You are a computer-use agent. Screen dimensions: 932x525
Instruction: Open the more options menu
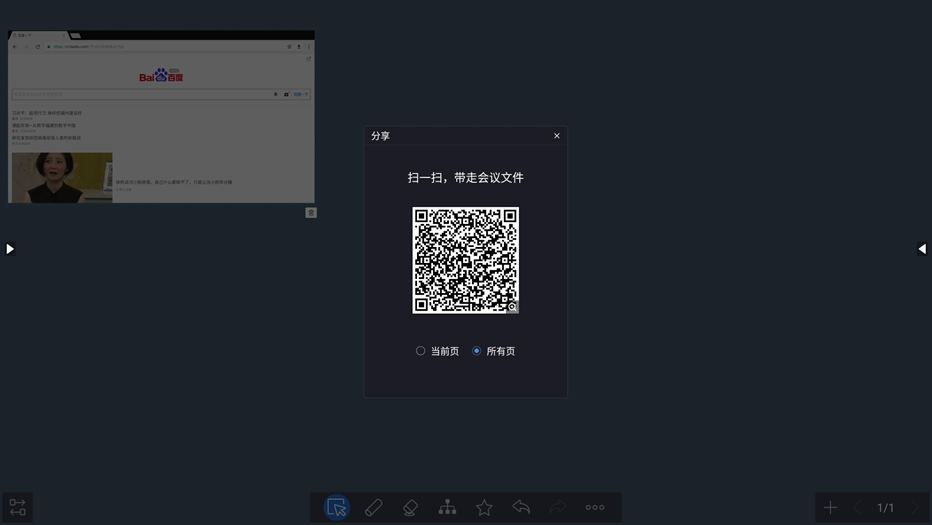click(x=595, y=507)
